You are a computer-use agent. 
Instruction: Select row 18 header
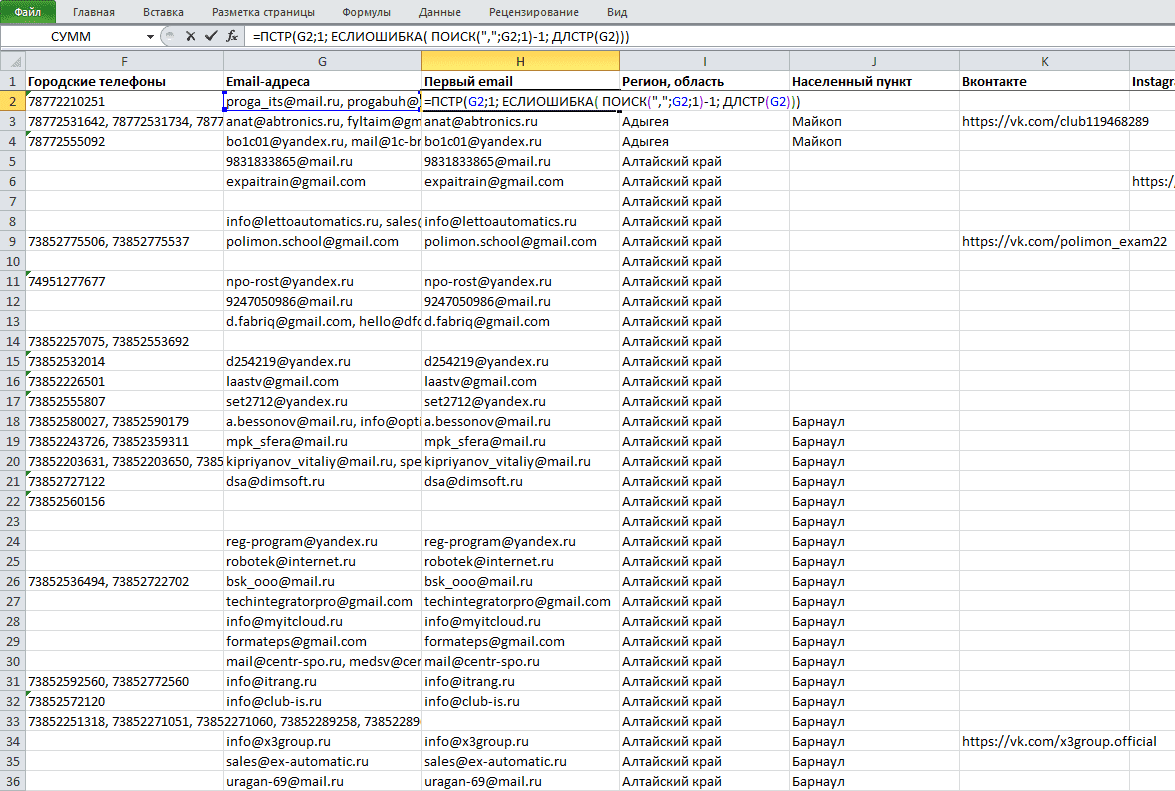point(13,421)
